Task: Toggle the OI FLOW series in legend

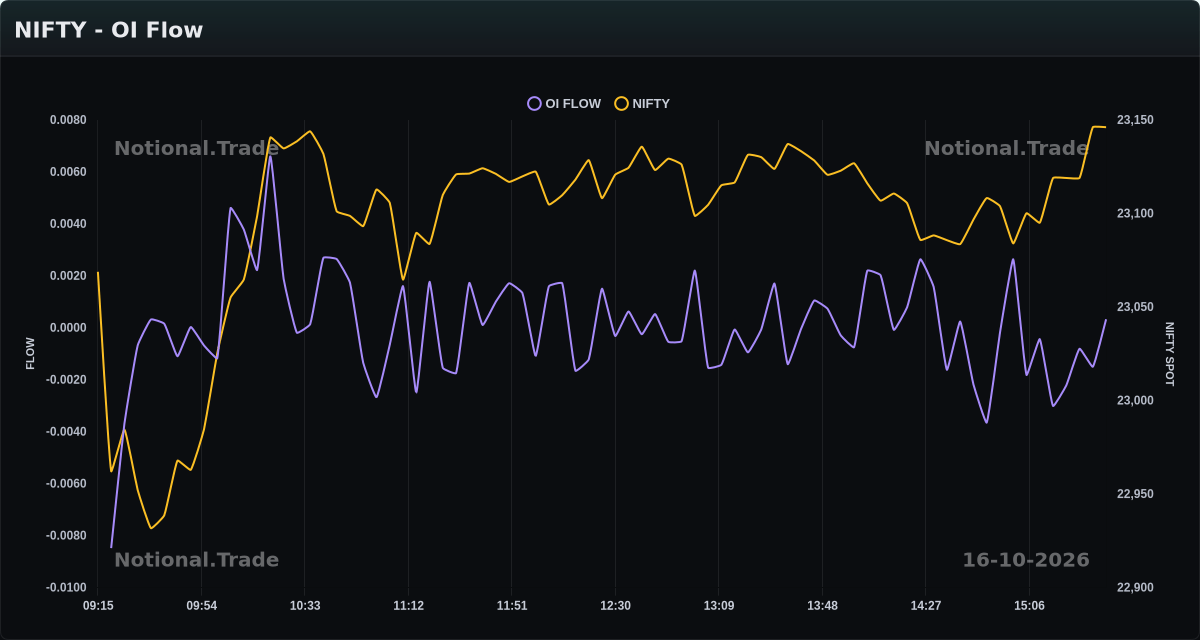Action: point(565,104)
